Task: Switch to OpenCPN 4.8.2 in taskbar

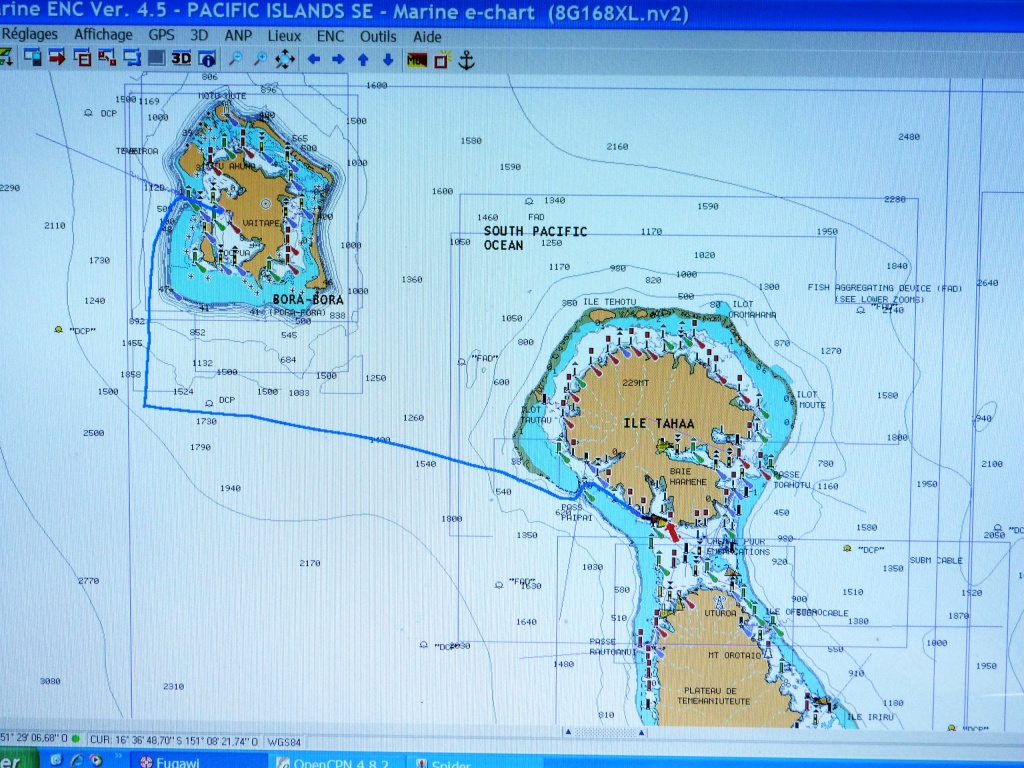Action: (x=338, y=763)
